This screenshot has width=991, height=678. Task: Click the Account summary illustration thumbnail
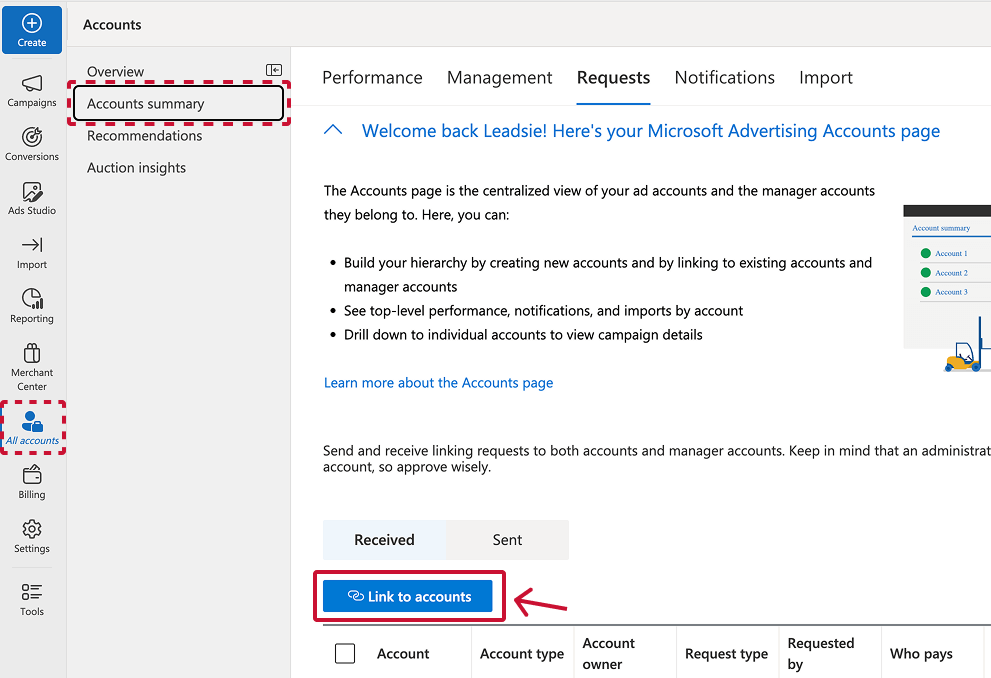point(947,288)
